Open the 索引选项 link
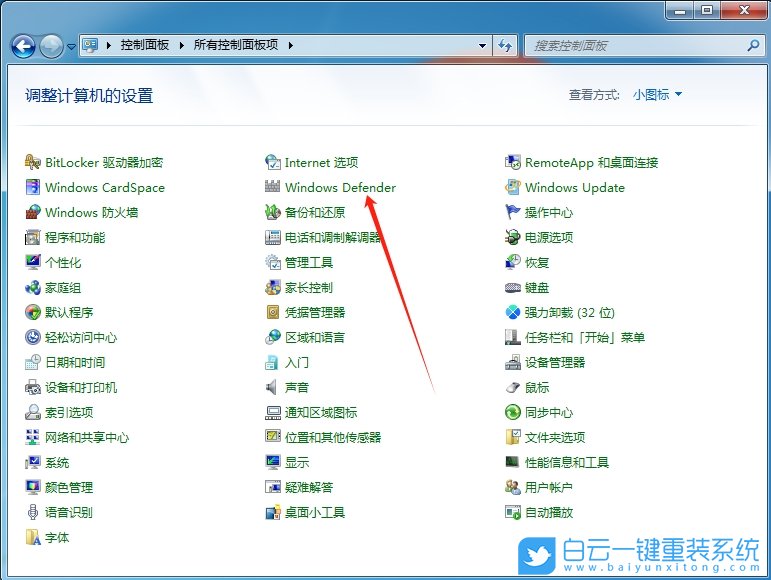This screenshot has width=771, height=580. [69, 412]
